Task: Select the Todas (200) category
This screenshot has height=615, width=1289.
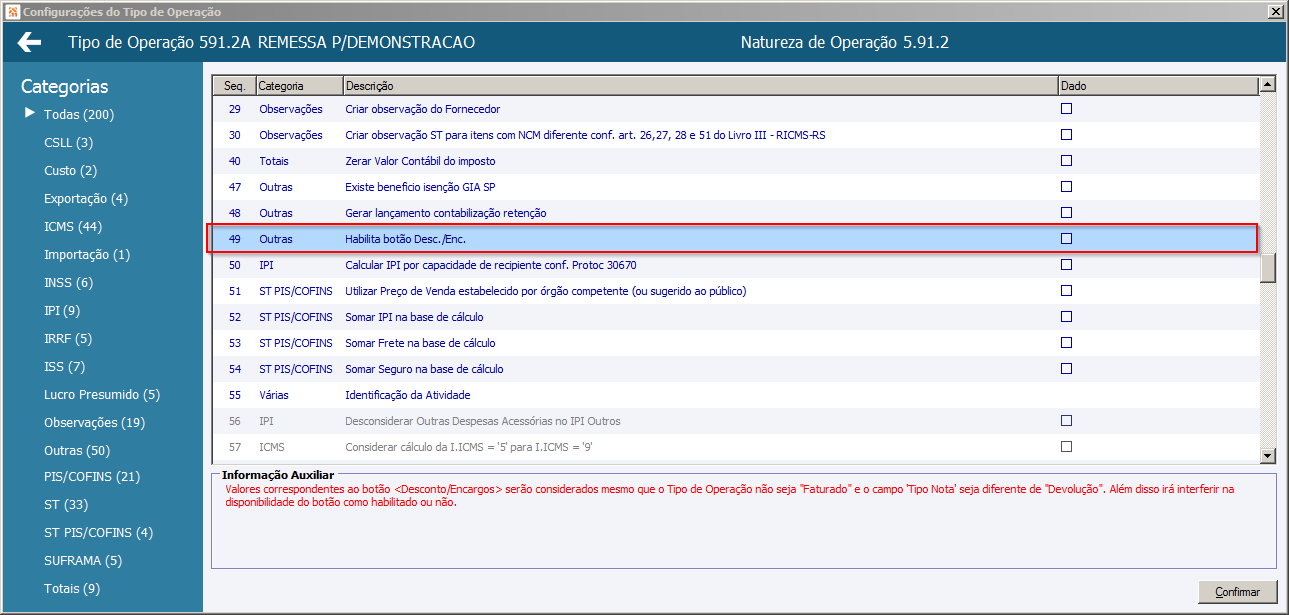Action: [x=79, y=114]
